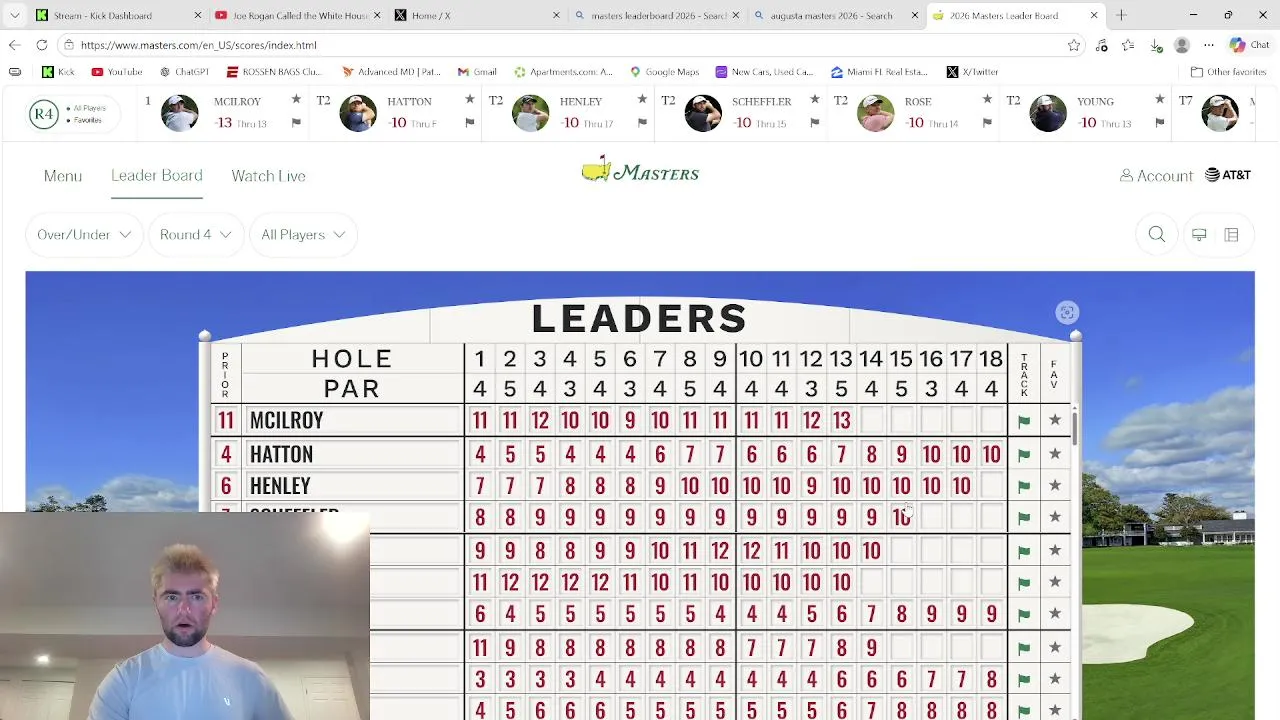Click MCILROY name in scoreboard
The image size is (1280, 720).
coord(286,420)
